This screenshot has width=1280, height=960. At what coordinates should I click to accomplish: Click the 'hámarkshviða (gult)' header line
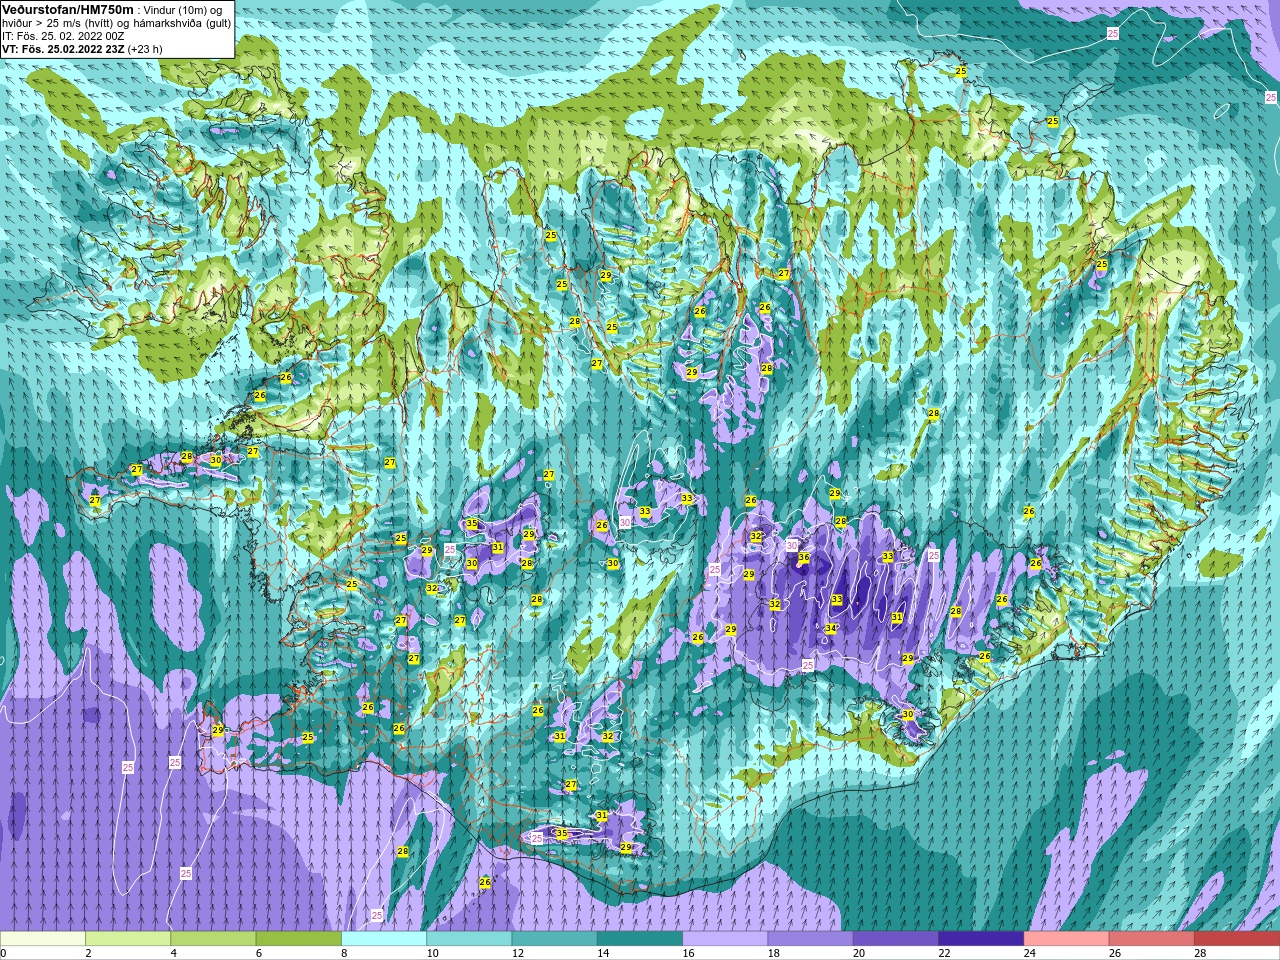pyautogui.click(x=117, y=22)
